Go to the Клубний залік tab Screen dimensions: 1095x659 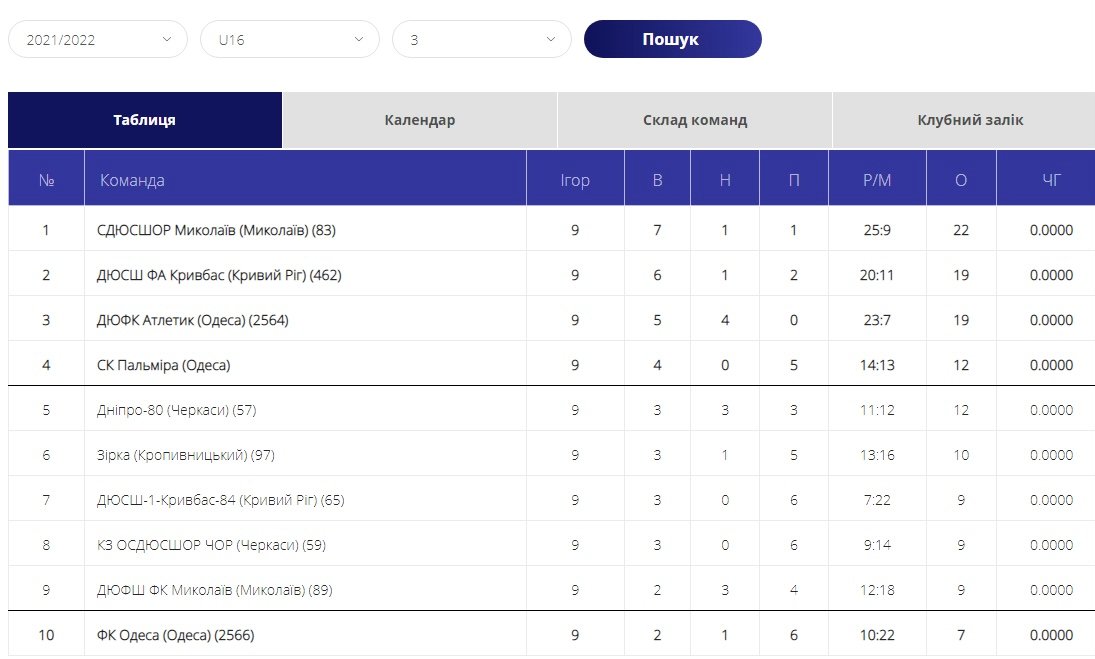[969, 120]
